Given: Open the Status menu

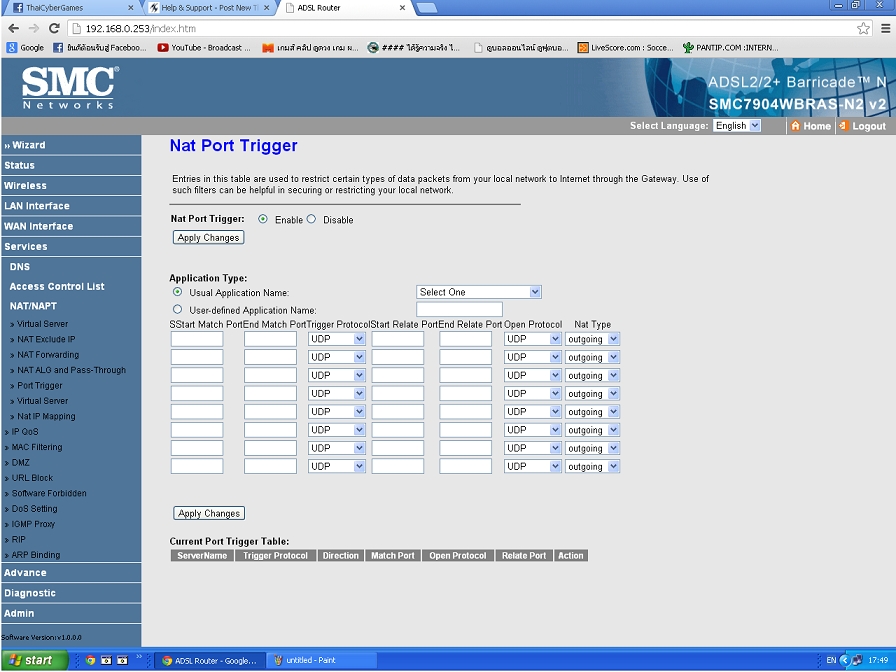Looking at the screenshot, I should coord(71,165).
